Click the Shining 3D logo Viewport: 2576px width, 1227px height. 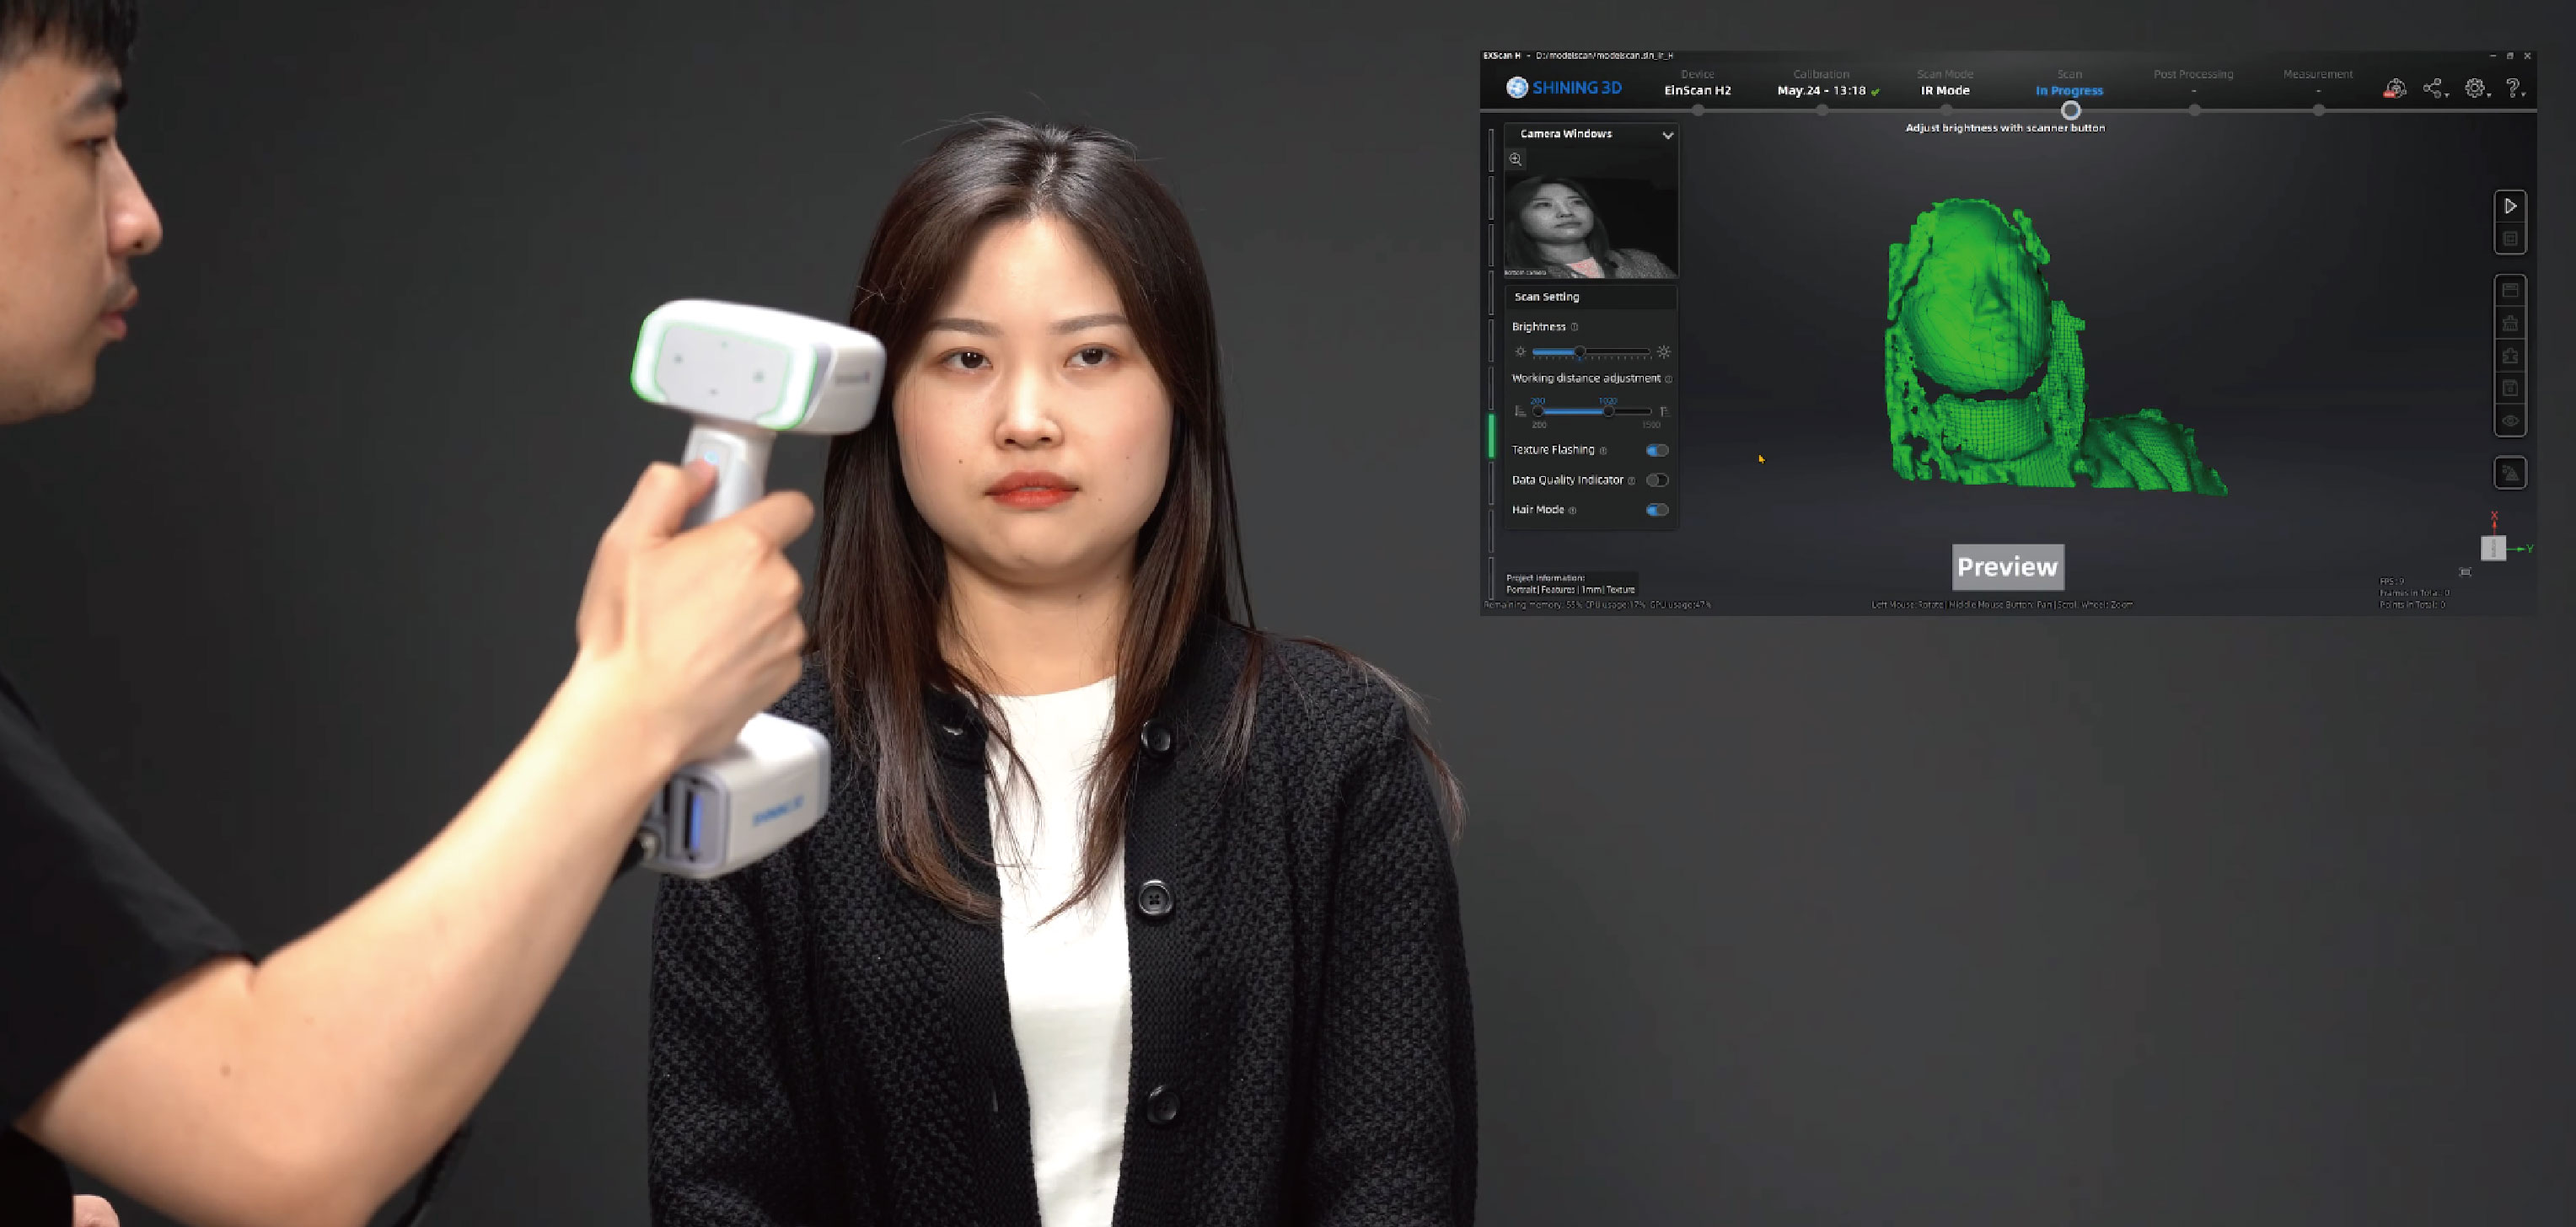point(1564,88)
